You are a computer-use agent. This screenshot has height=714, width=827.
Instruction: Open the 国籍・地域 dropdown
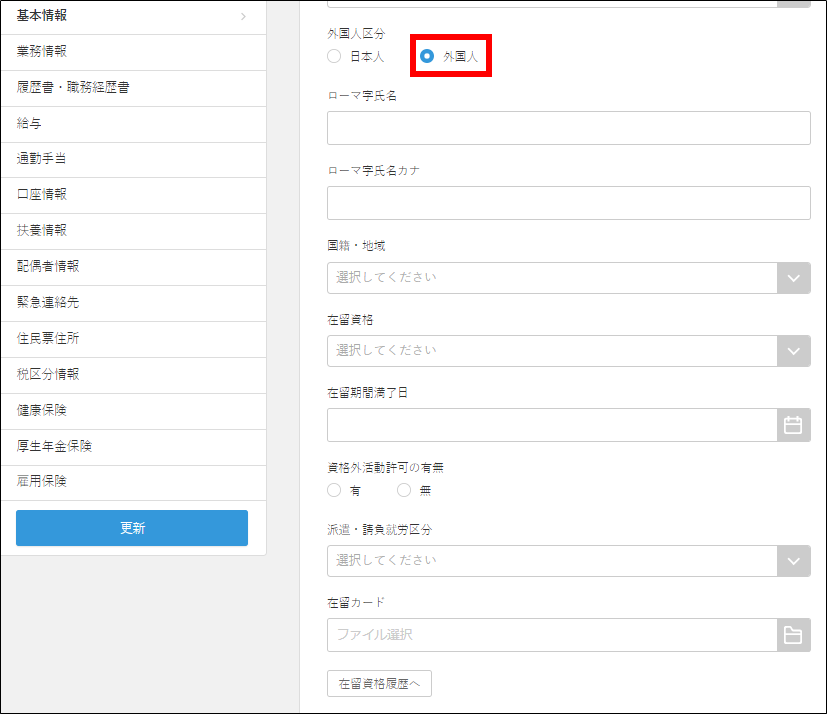tap(568, 277)
